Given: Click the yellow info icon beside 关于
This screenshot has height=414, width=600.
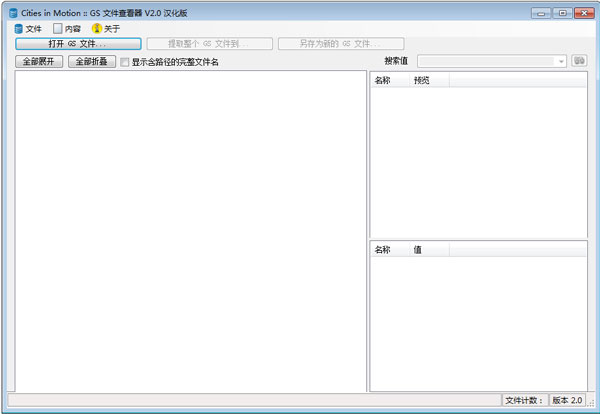Looking at the screenshot, I should pos(97,28).
